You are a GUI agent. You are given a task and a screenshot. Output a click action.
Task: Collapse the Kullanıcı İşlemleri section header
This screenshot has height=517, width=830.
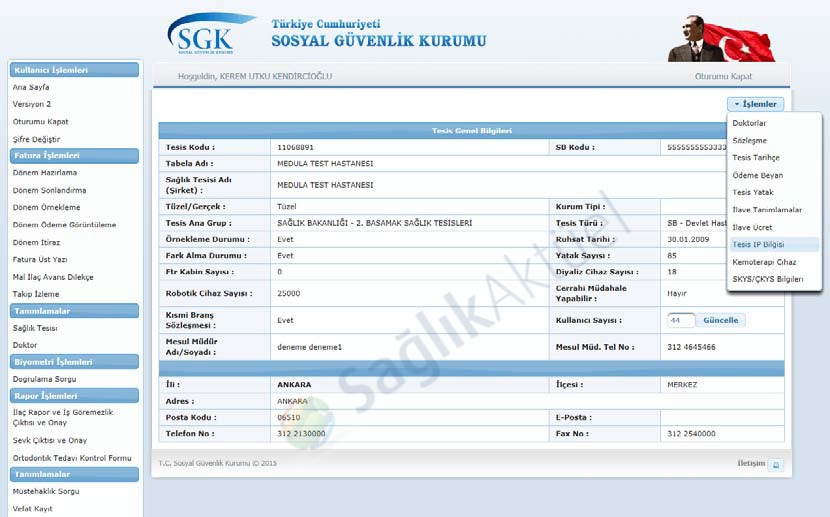74,70
